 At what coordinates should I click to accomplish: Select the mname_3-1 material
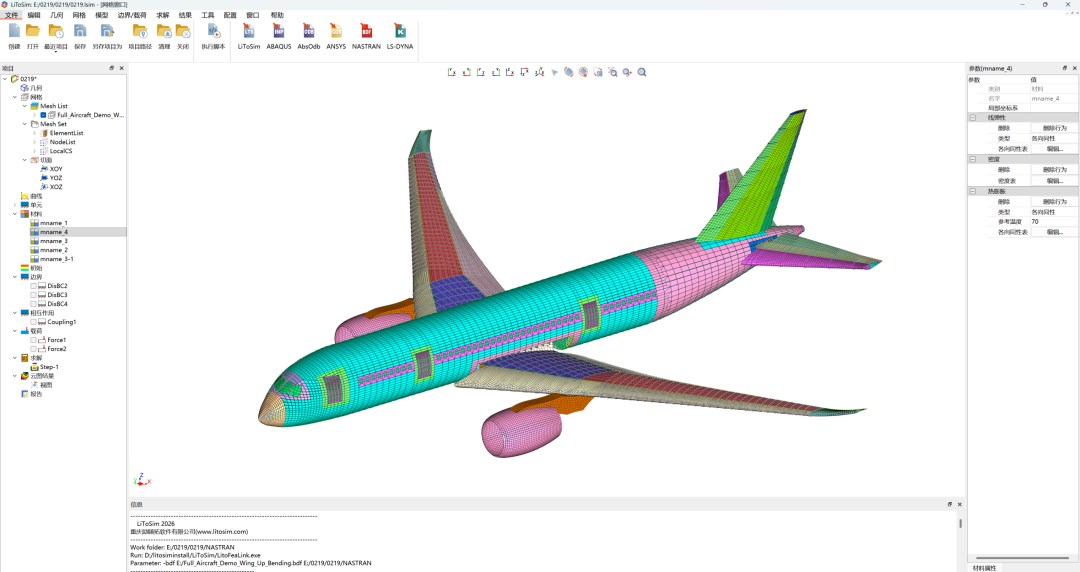point(56,259)
